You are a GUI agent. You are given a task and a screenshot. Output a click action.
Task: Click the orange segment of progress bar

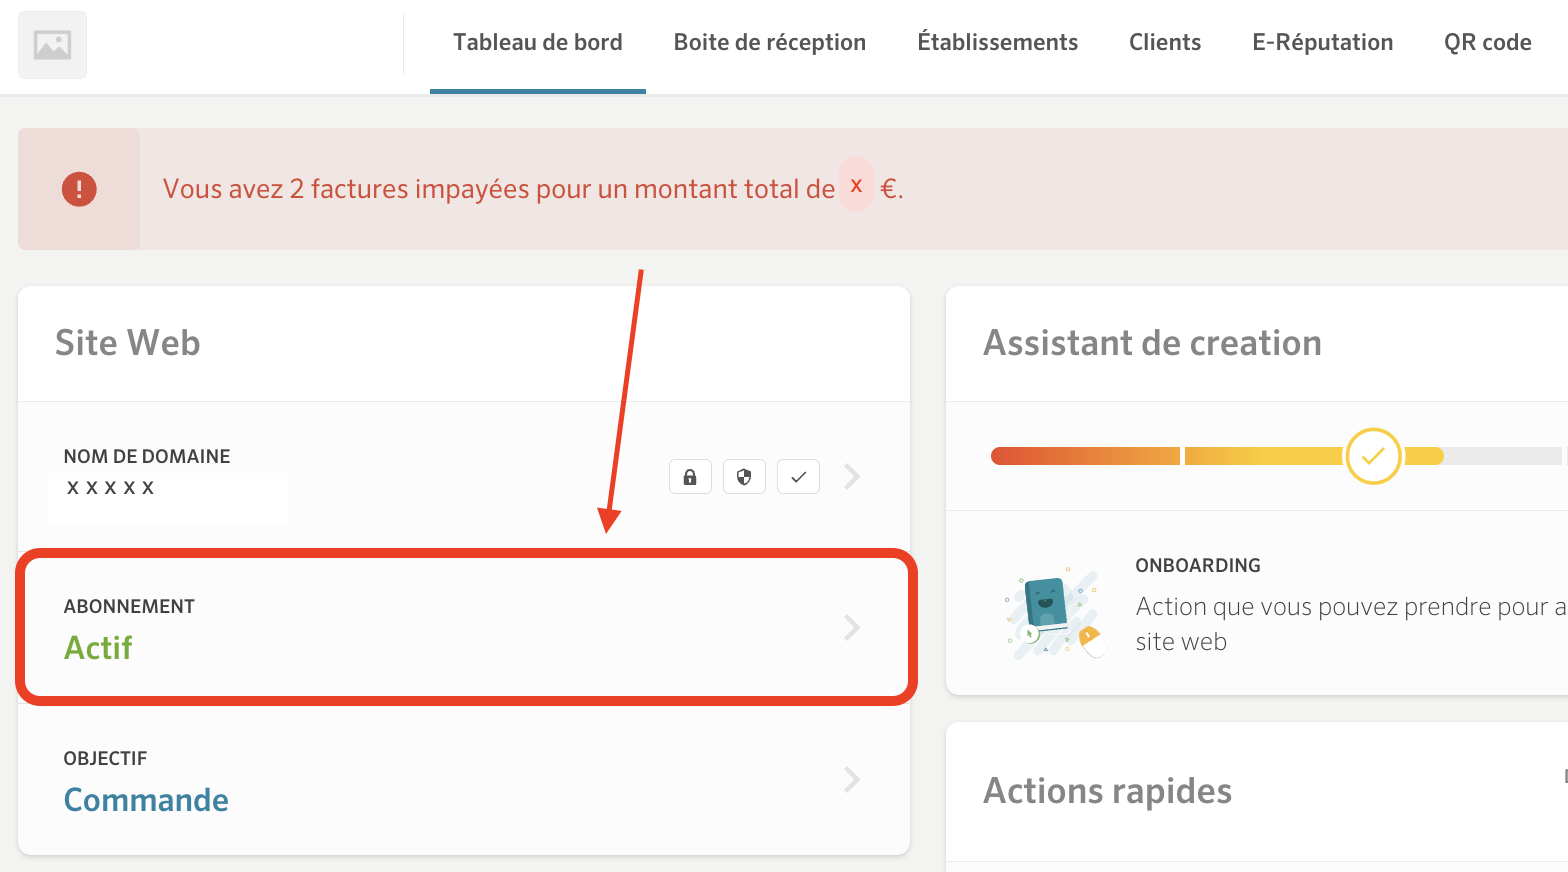pyautogui.click(x=1085, y=456)
